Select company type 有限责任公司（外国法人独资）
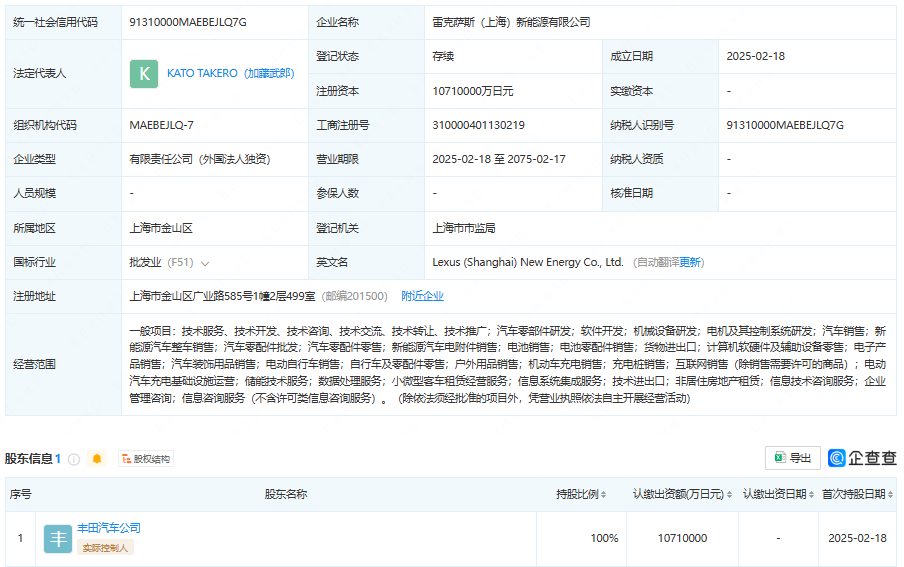Image resolution: width=904 pixels, height=567 pixels. (199, 159)
